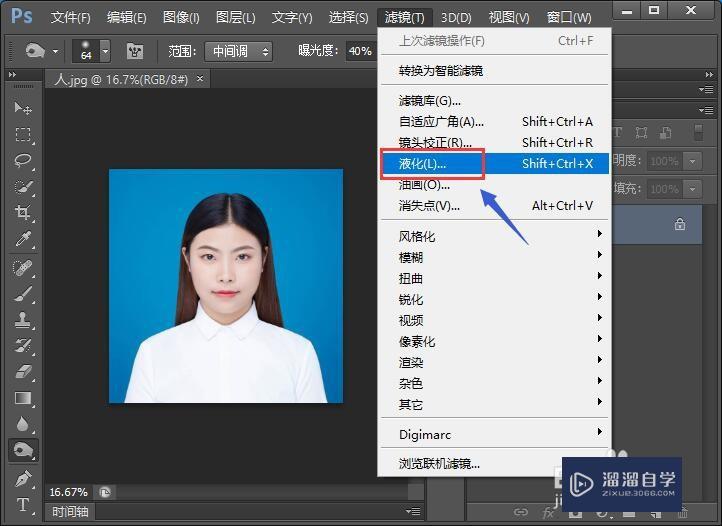Select the Eyedropper tool
The width and height of the screenshot is (722, 526).
tap(23, 239)
